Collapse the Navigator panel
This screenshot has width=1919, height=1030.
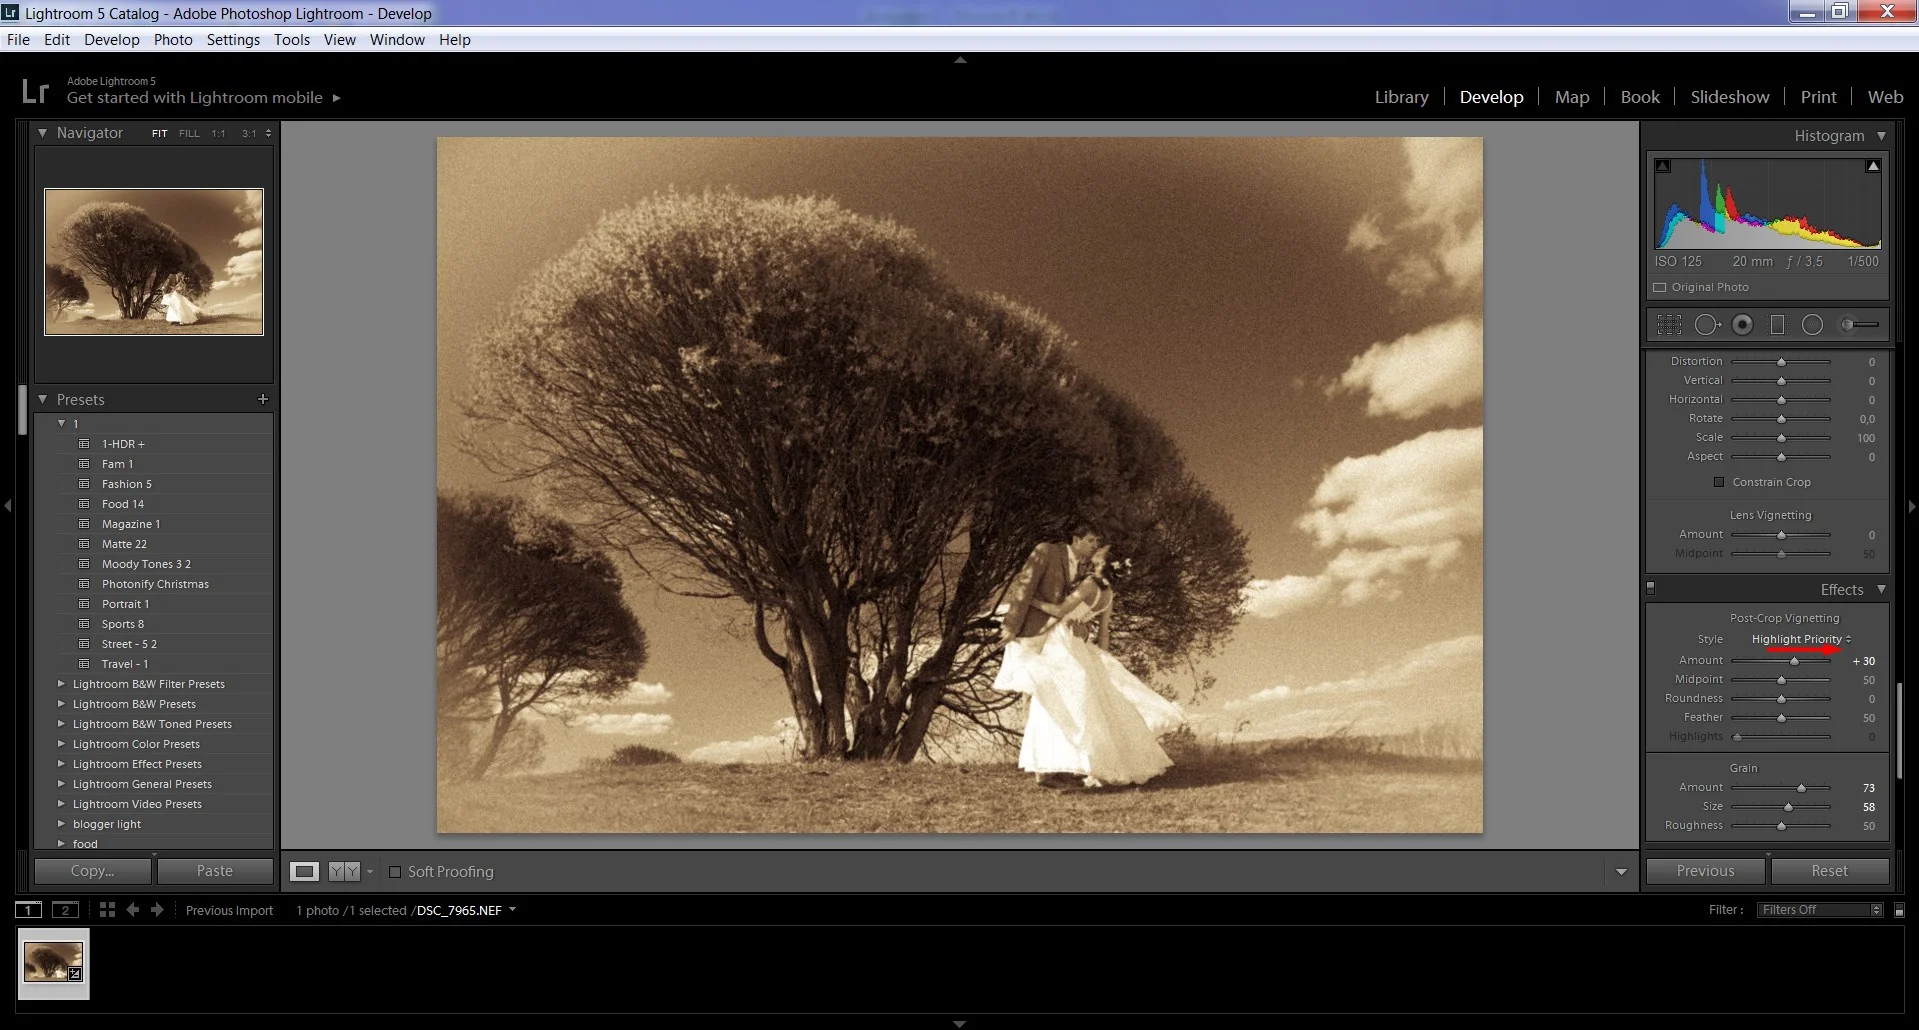(x=43, y=132)
